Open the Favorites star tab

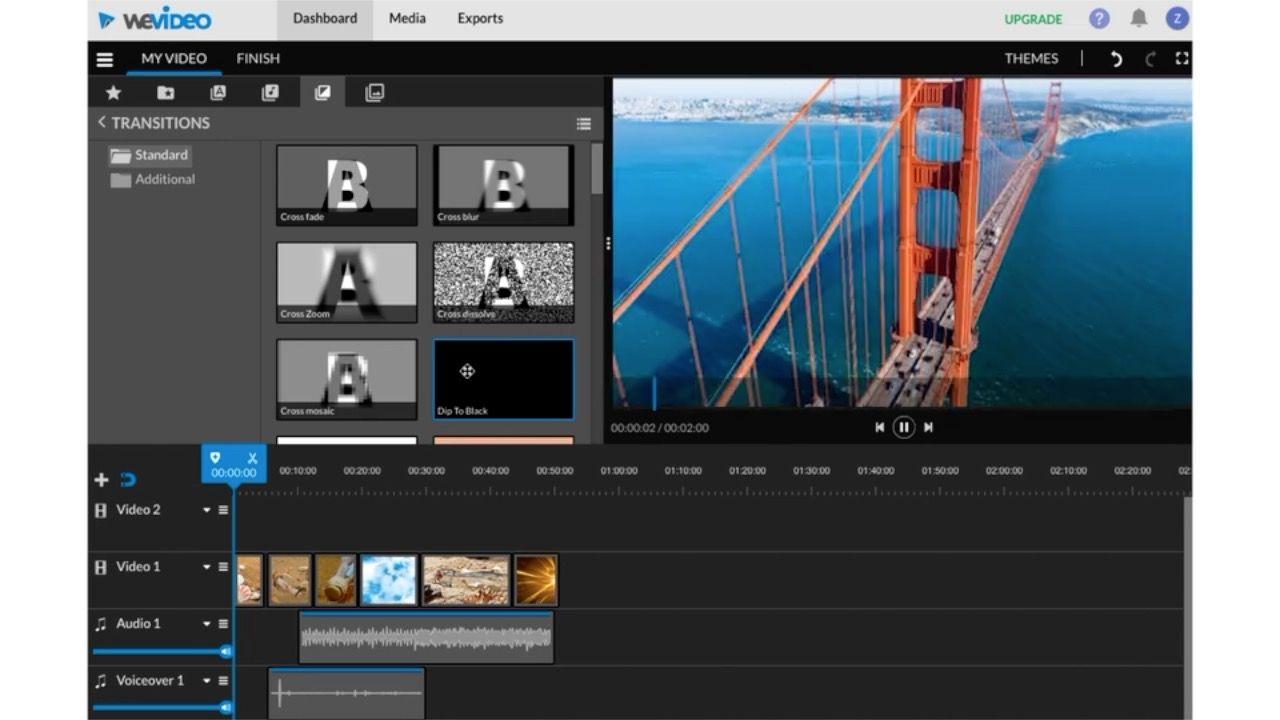point(113,93)
